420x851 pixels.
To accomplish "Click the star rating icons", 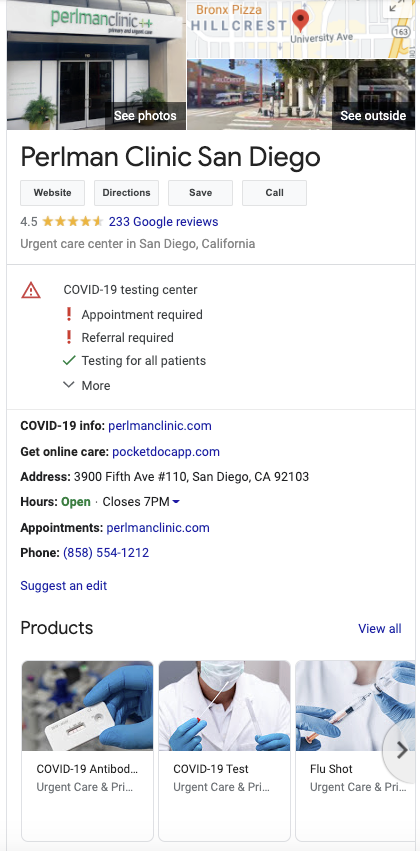I will pos(72,221).
